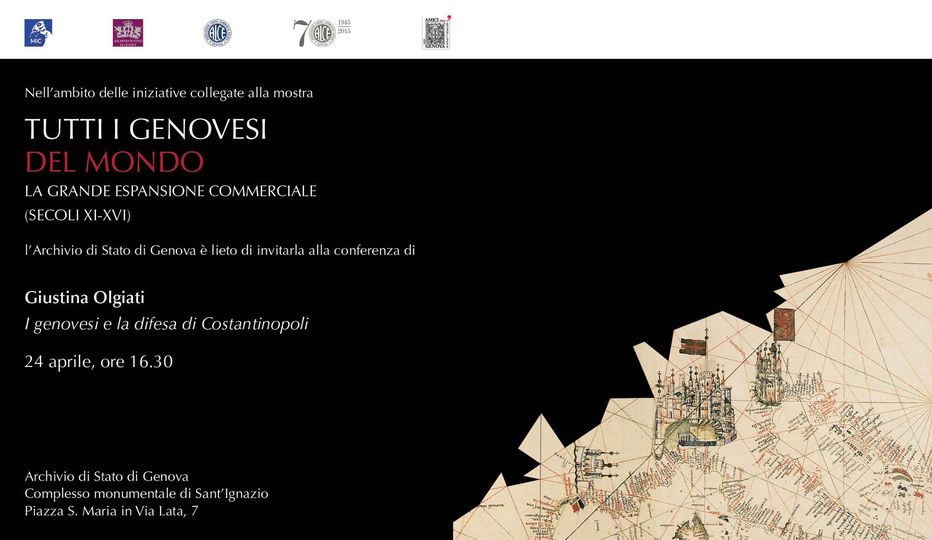Click 'I genovesi e la difesa di Costantinopoli'
Image resolution: width=932 pixels, height=540 pixels.
[x=166, y=324]
